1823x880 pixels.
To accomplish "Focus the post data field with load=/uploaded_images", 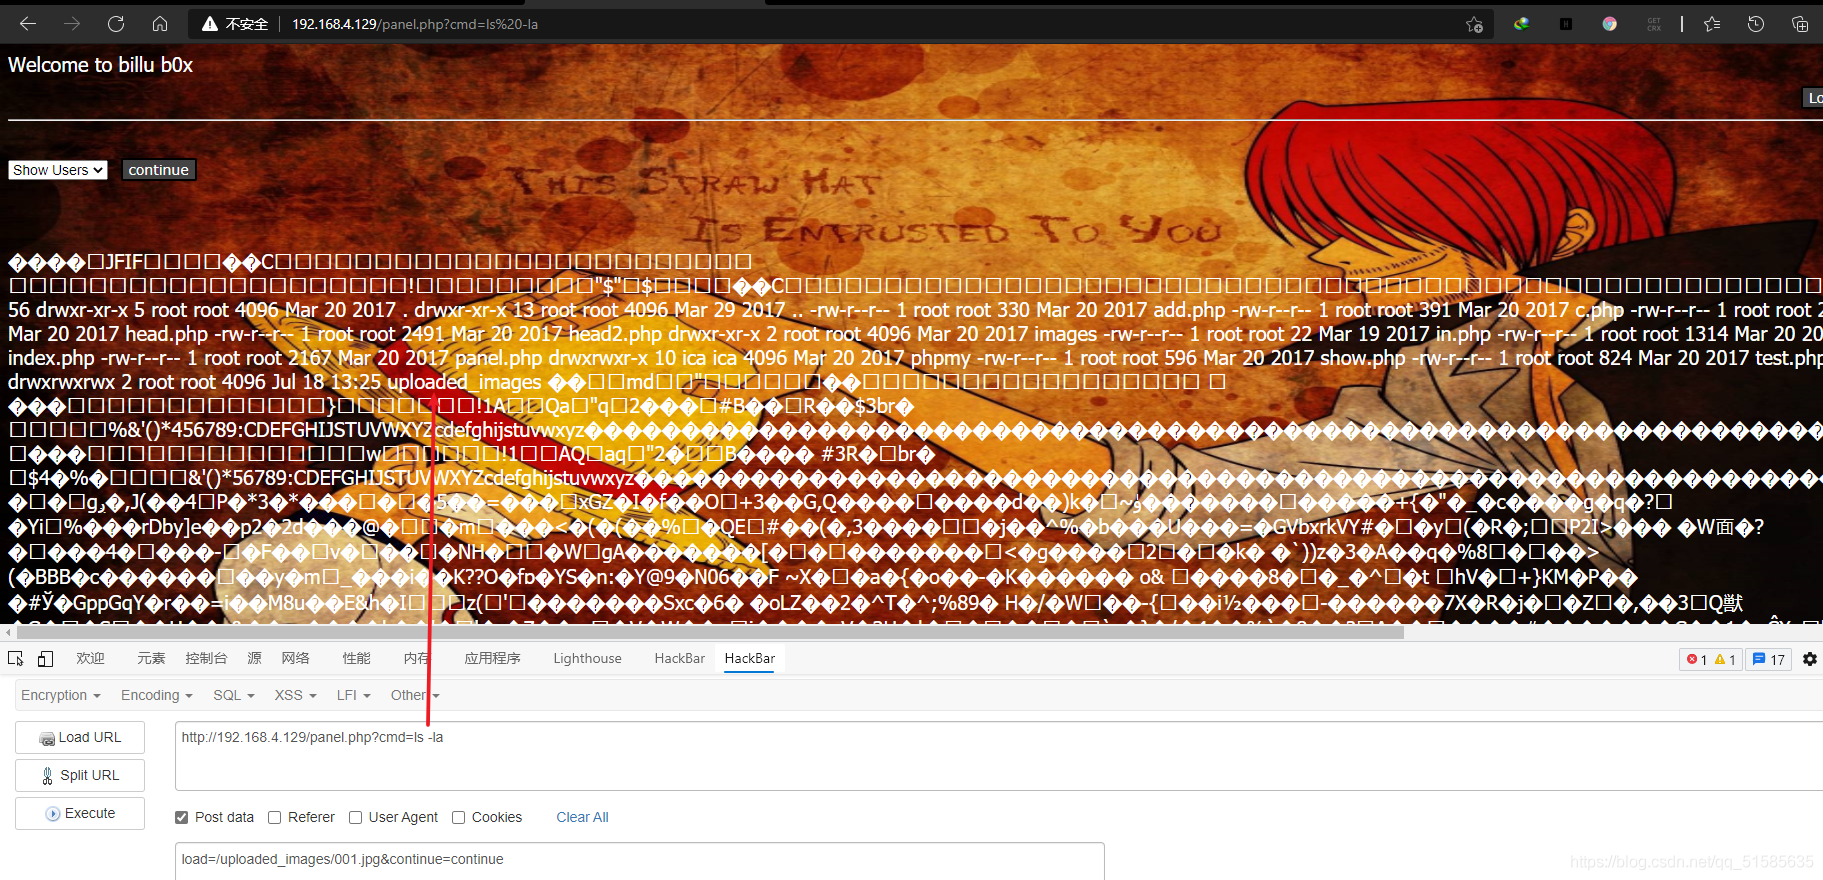I will [640, 860].
